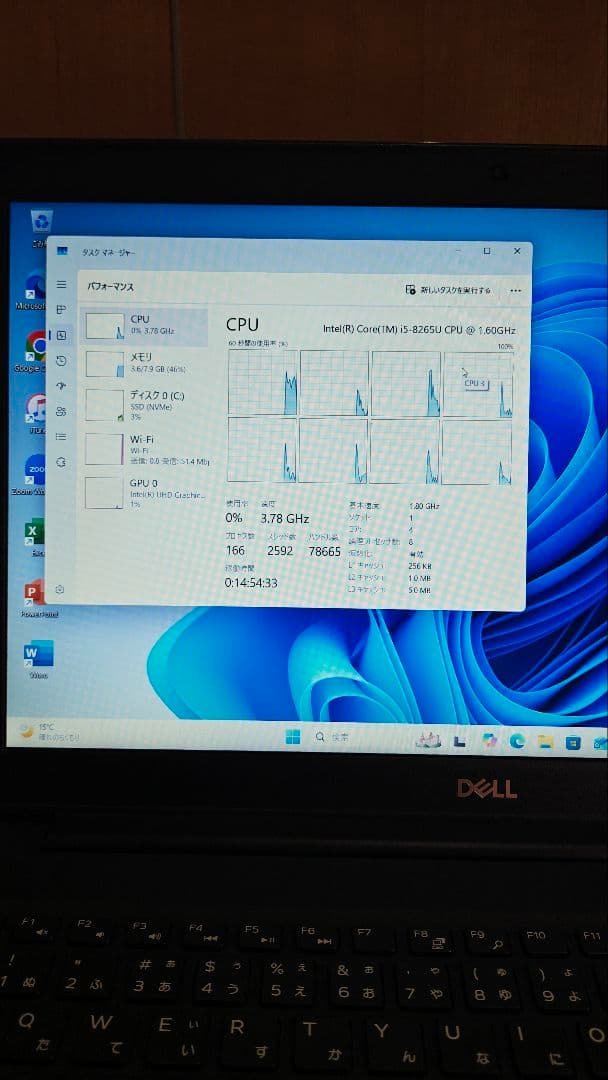Open Microsoft Edge from the taskbar
608x1080 pixels.
click(517, 740)
